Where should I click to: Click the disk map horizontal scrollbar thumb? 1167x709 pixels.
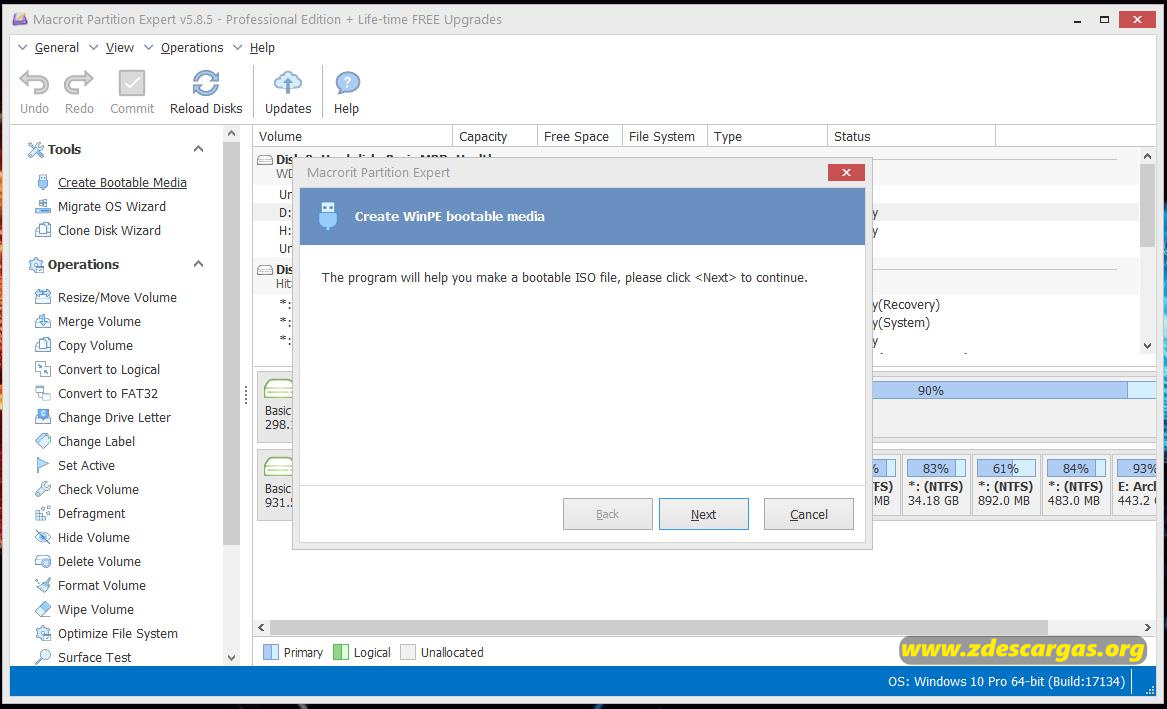pyautogui.click(x=659, y=627)
